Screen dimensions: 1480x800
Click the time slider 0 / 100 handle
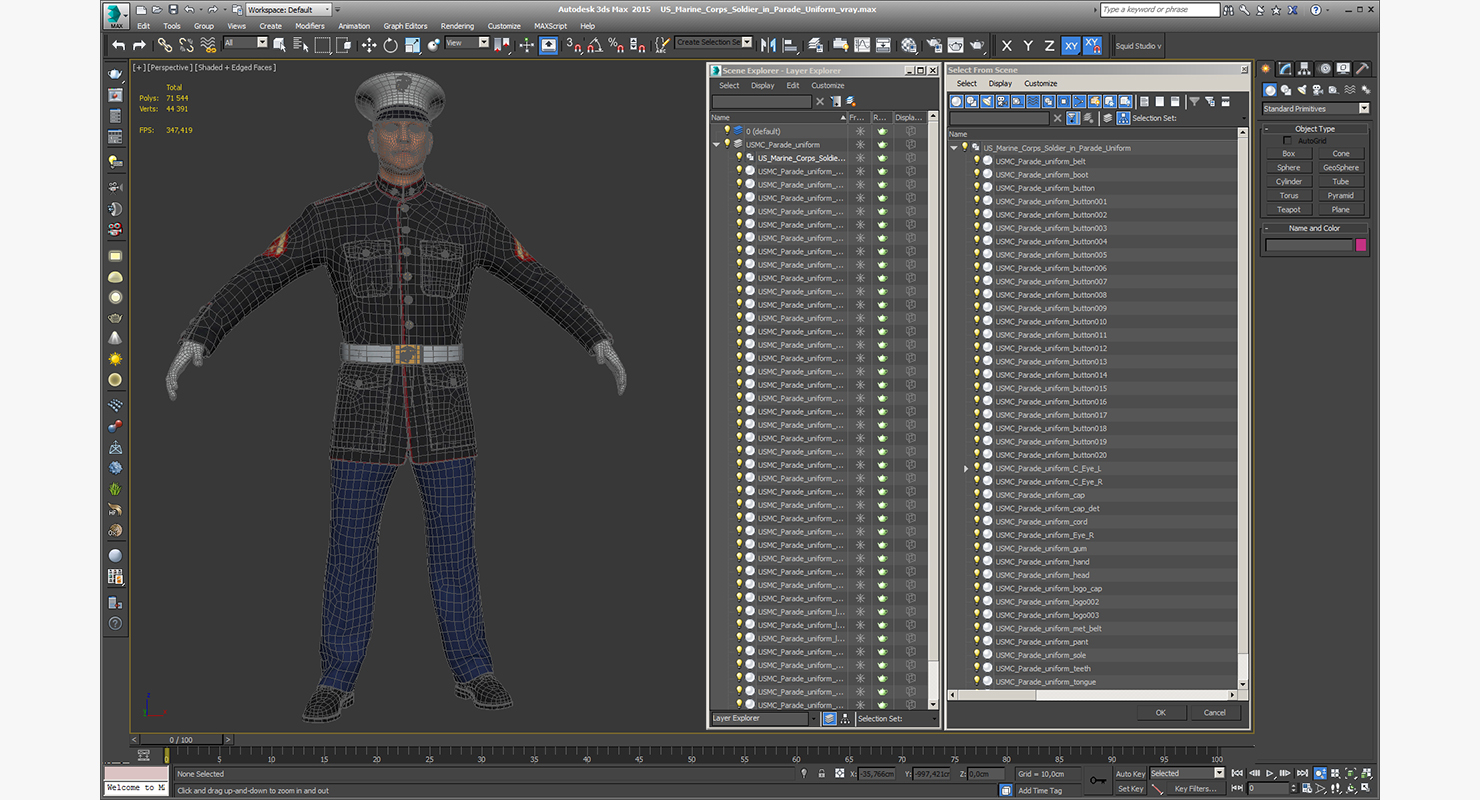181,740
